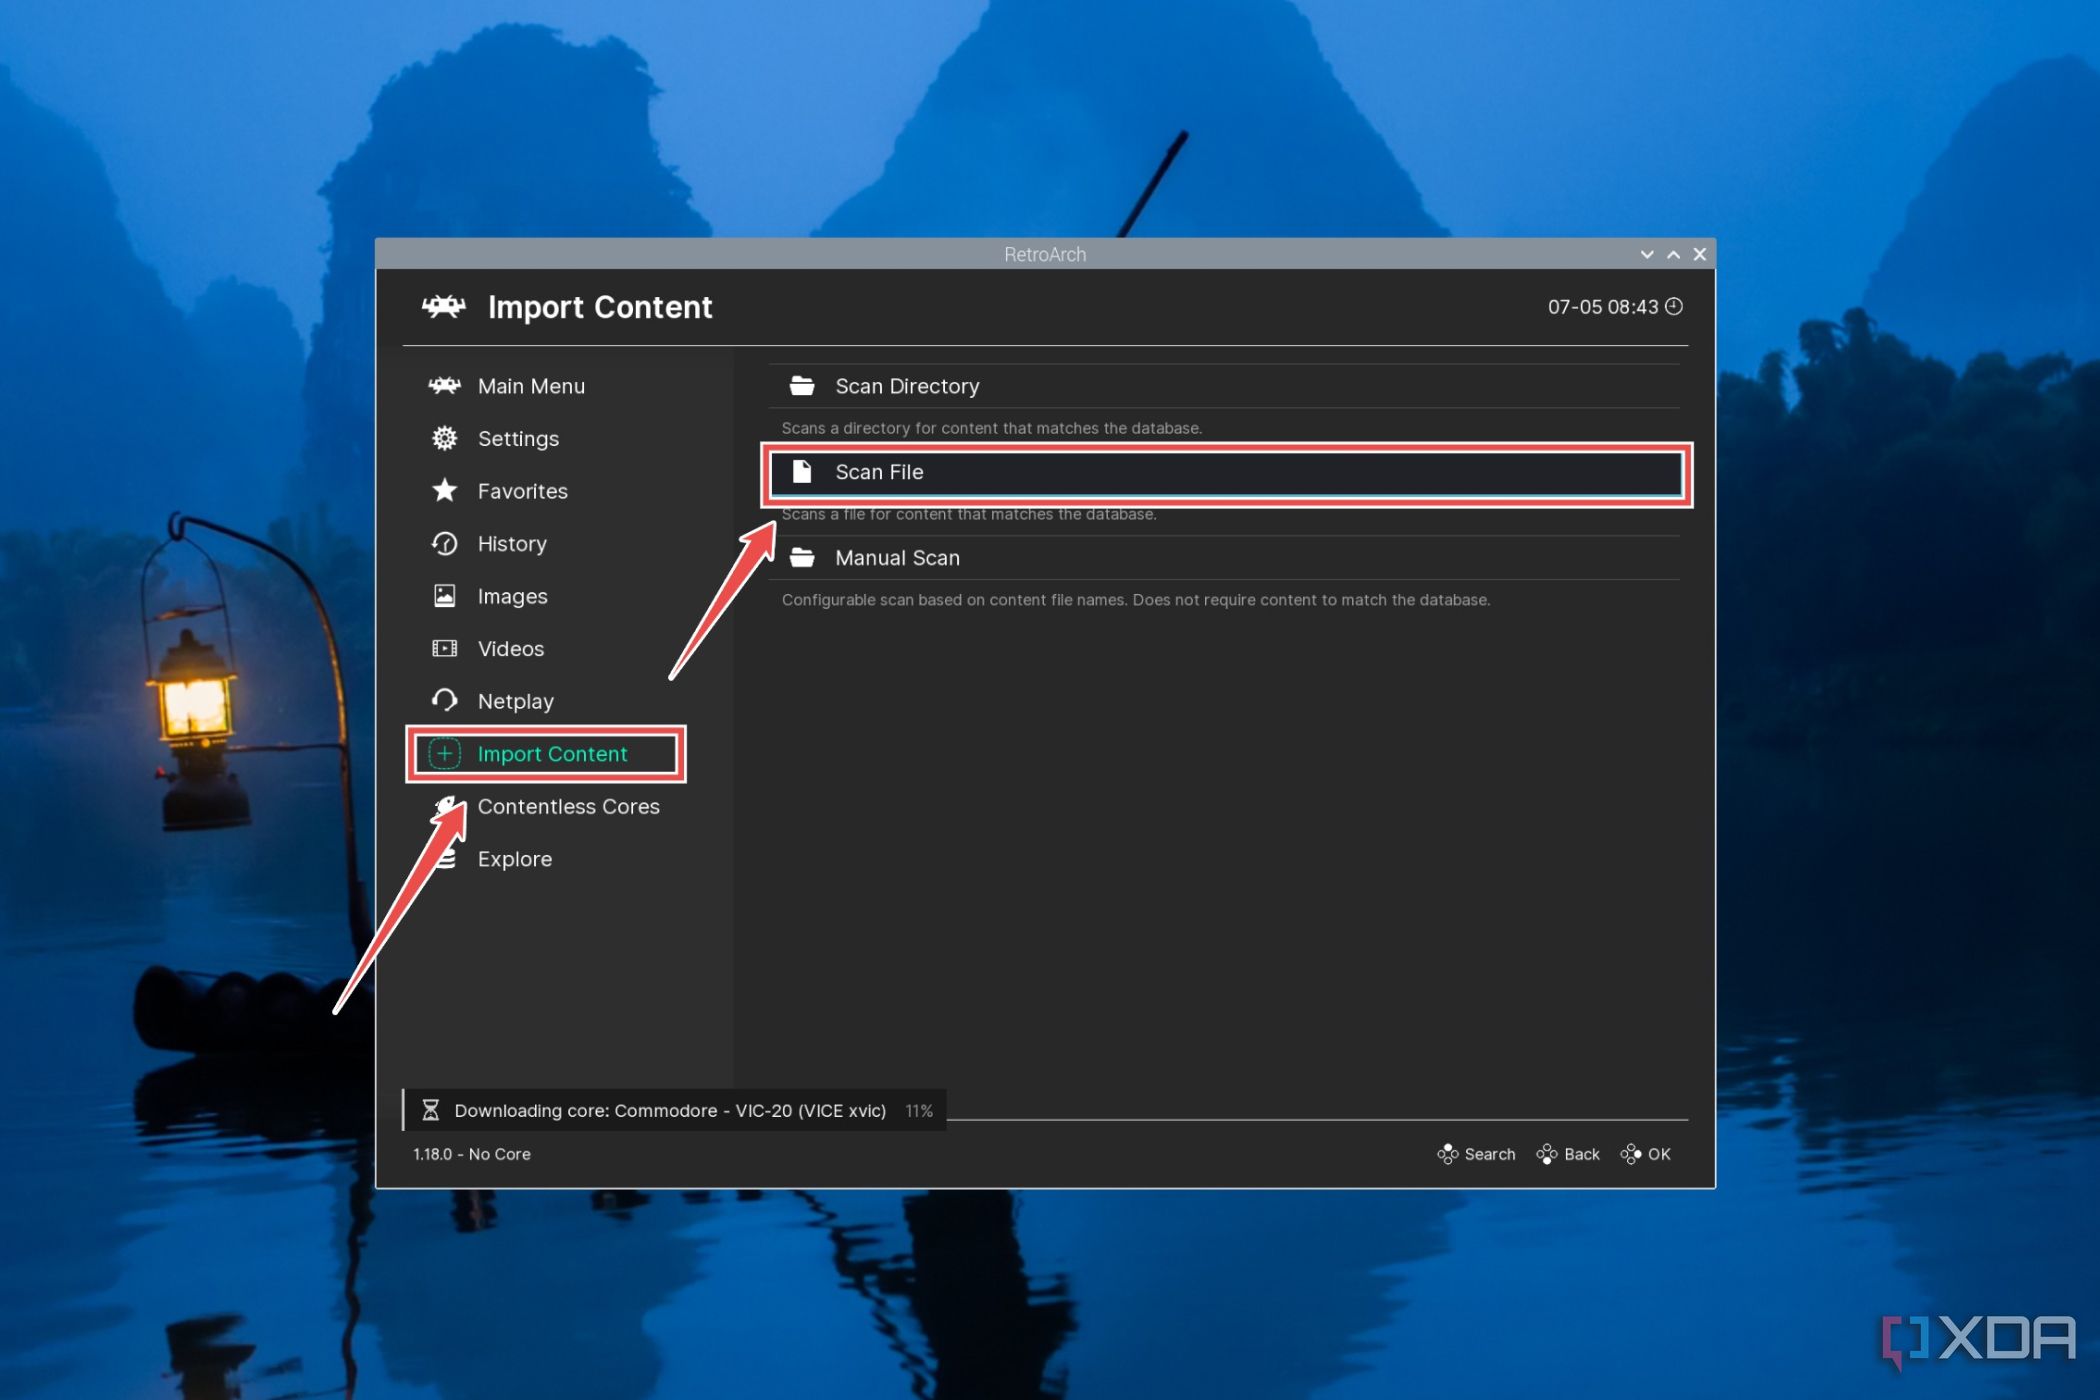Click the Scan Directory description text
2100x1400 pixels.
(992, 428)
